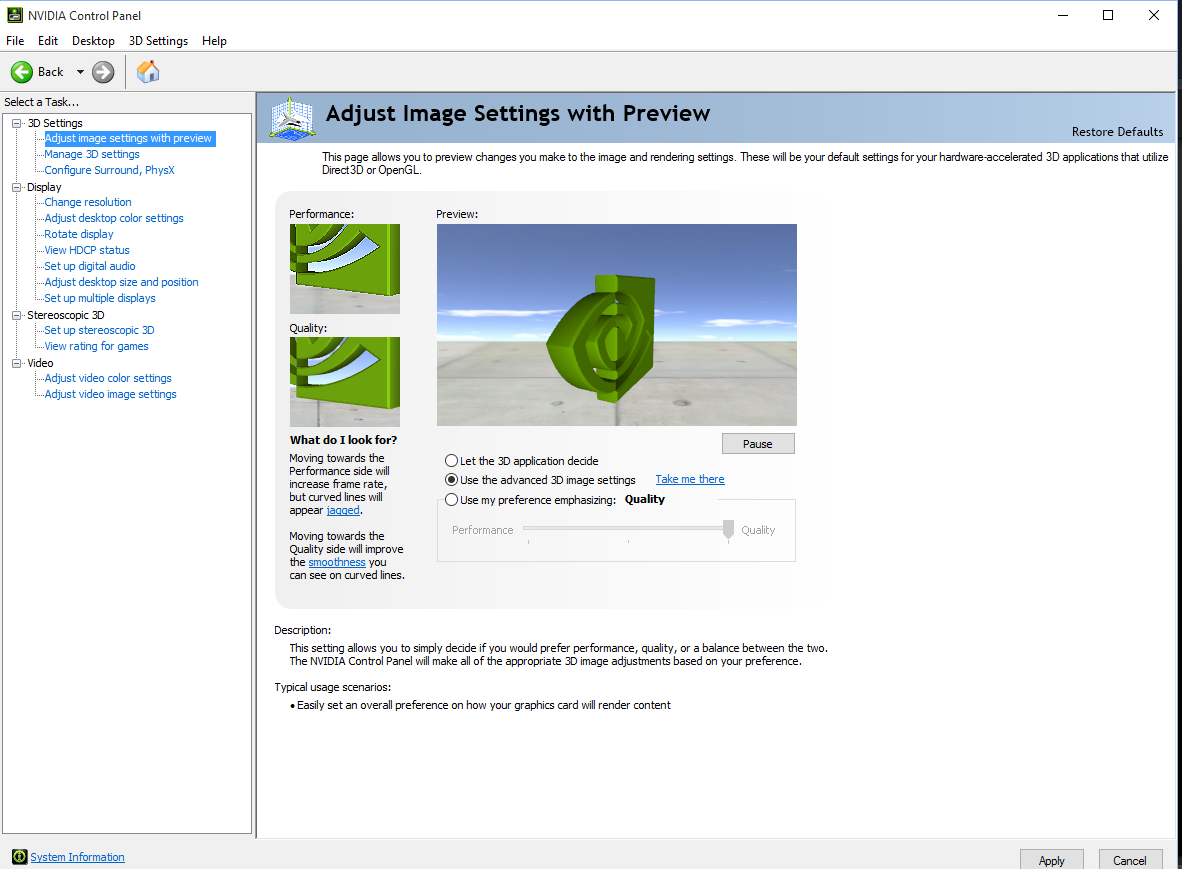
Task: Click the Performance-Quality slider thumb
Action: (x=728, y=530)
